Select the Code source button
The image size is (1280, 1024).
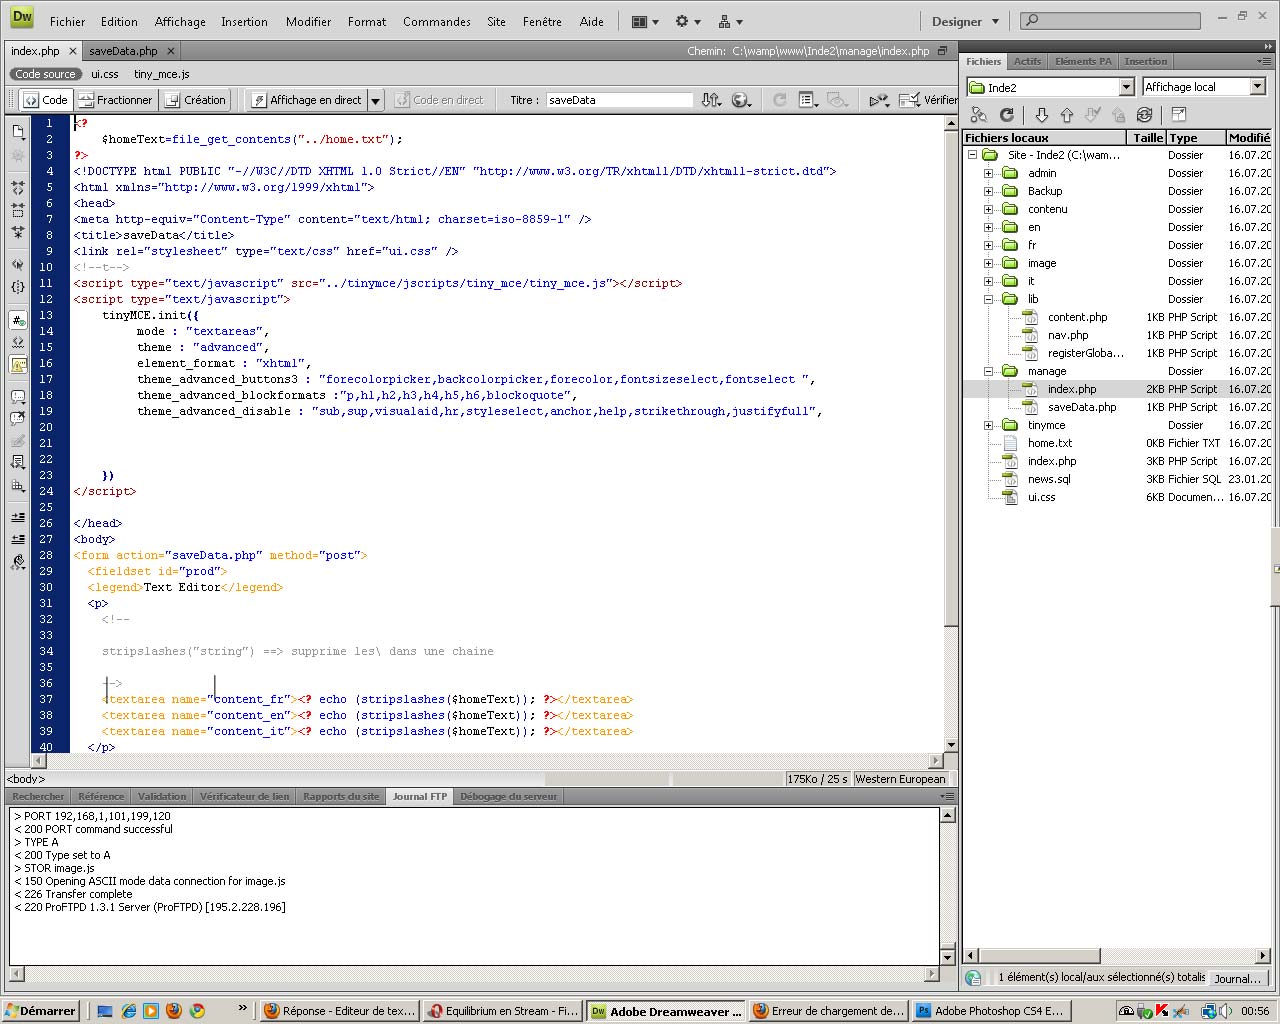(45, 74)
